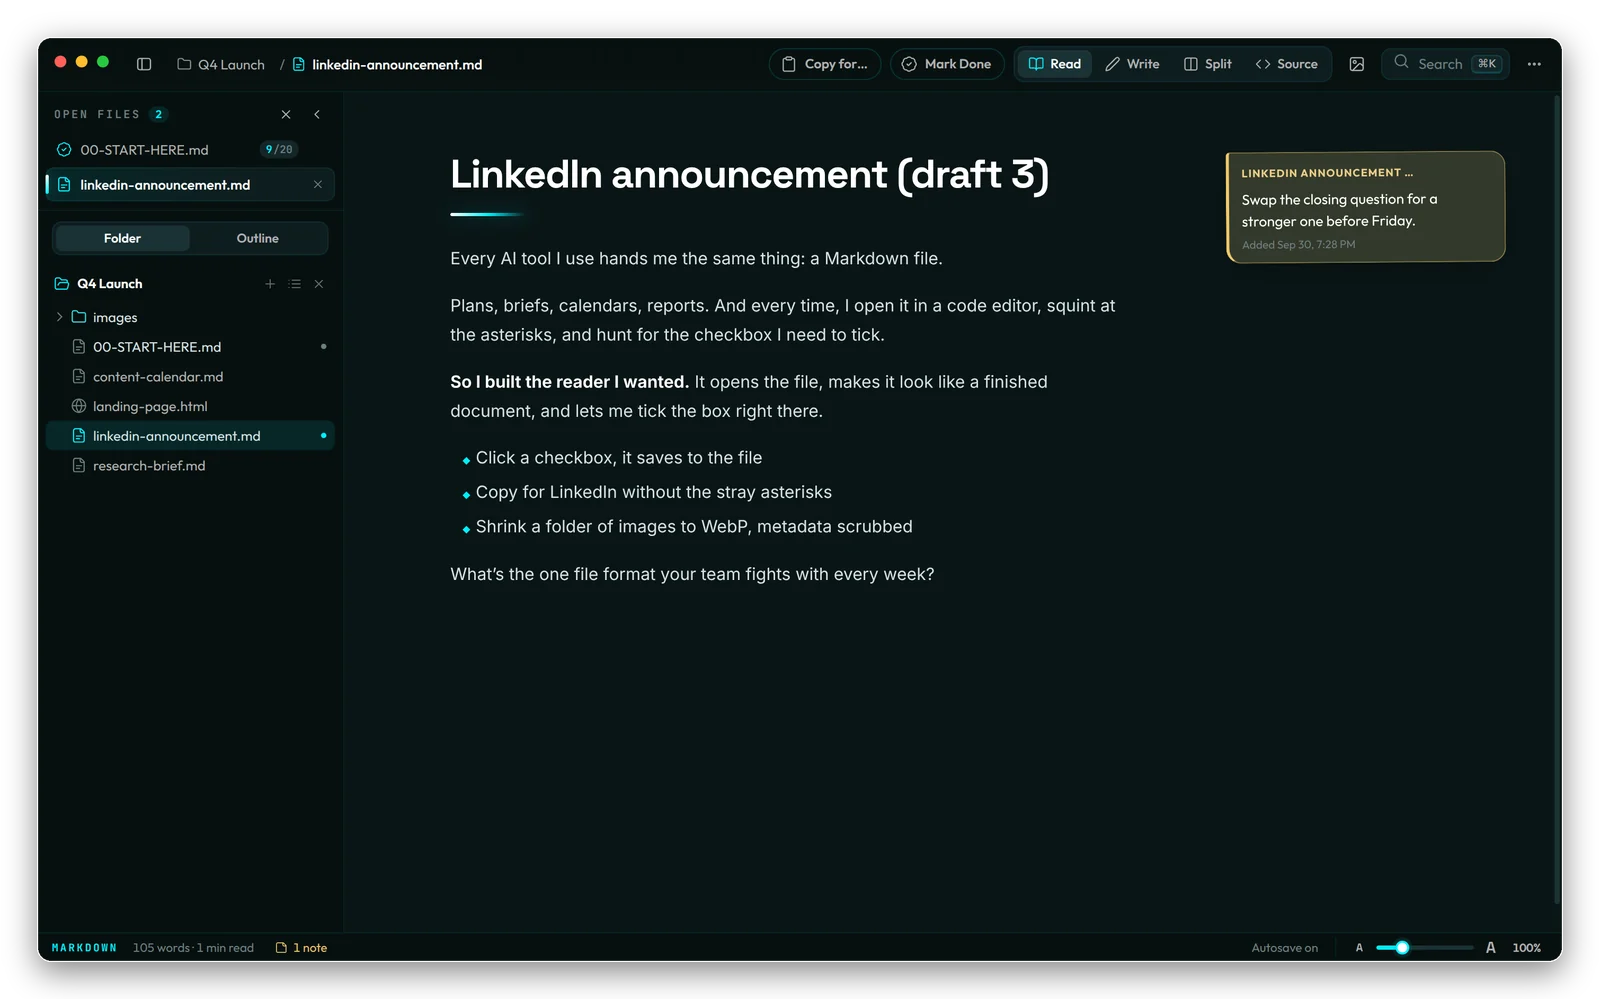Click the 100% zoom value
Image resolution: width=1600 pixels, height=999 pixels.
click(1526, 948)
